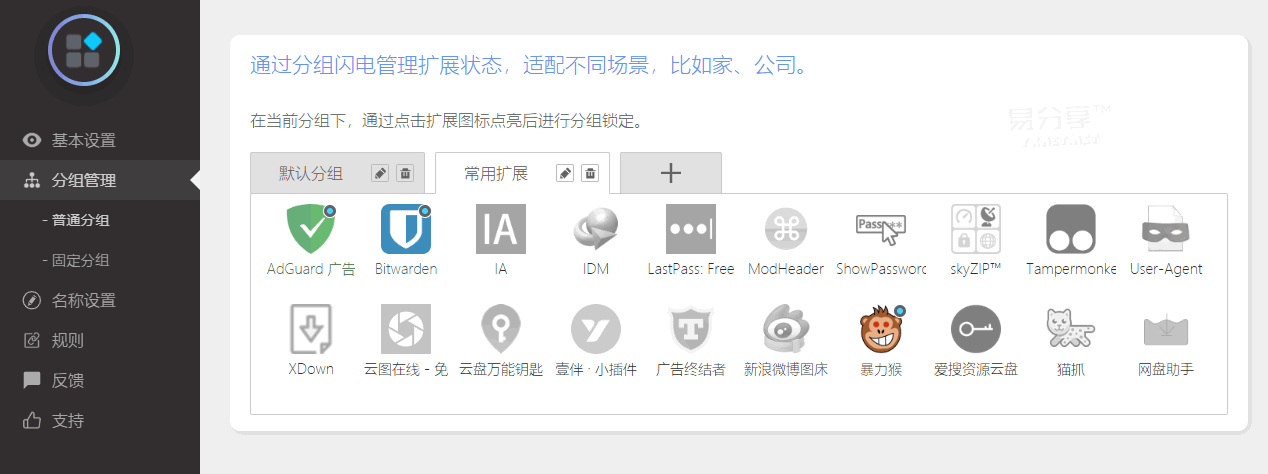This screenshot has width=1268, height=474.
Task: Click the 网盘助手 extension icon
Action: (x=1166, y=329)
